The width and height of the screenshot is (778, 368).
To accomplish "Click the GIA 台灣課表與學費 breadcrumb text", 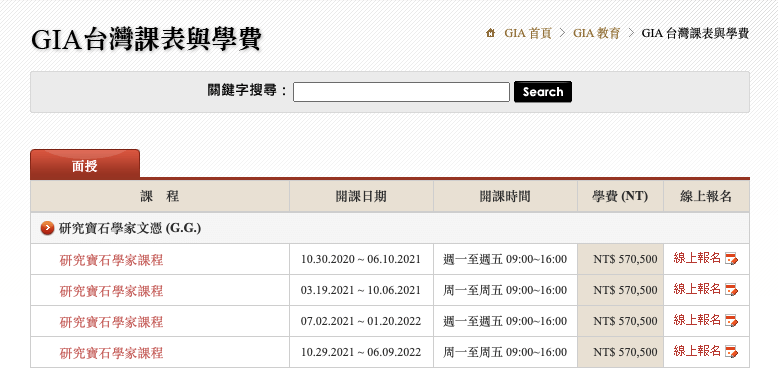I will pos(695,33).
